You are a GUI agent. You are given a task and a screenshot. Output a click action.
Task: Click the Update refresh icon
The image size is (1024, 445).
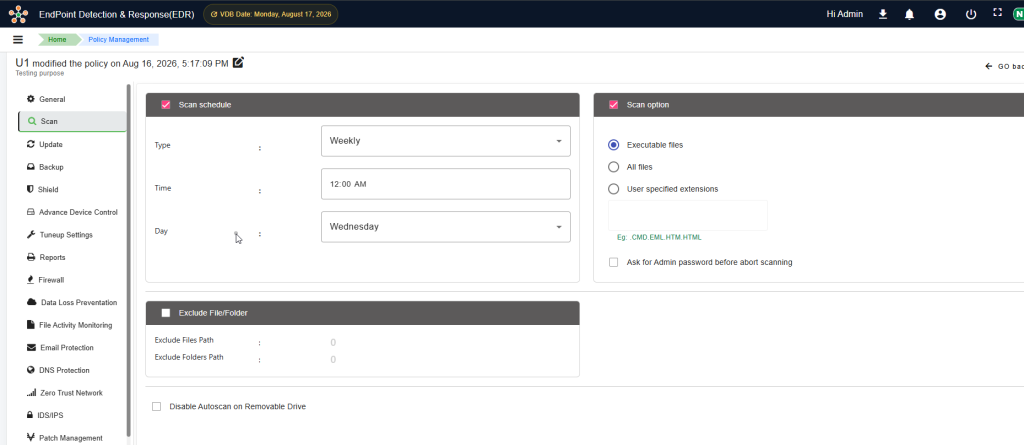tap(30, 144)
